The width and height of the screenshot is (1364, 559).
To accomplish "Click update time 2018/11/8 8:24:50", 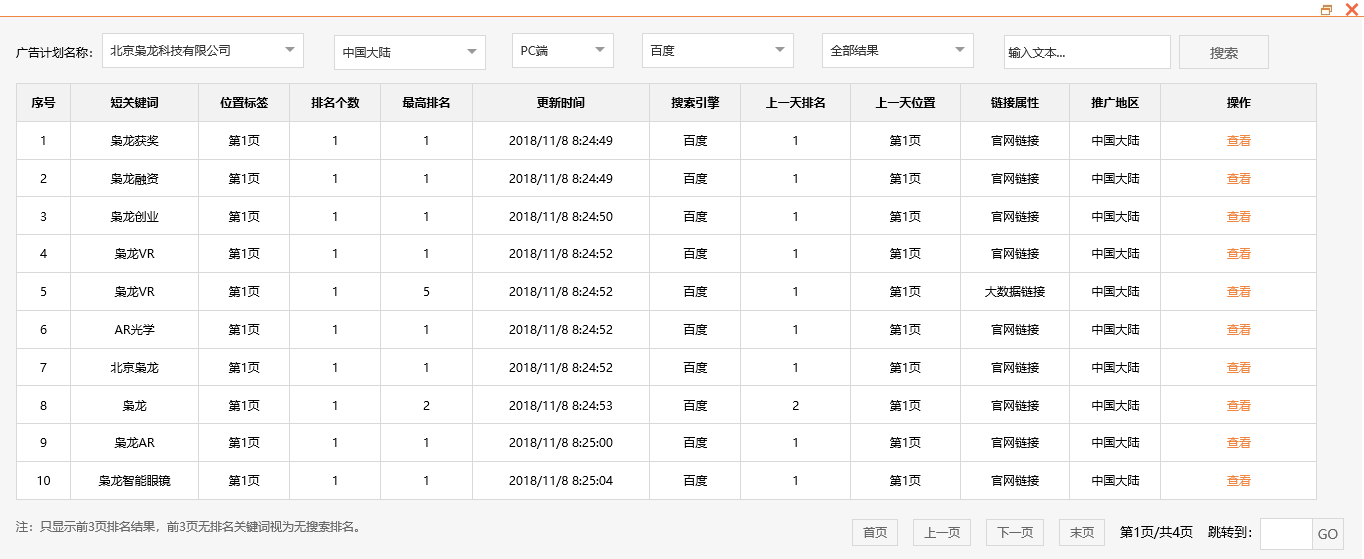I will click(561, 217).
